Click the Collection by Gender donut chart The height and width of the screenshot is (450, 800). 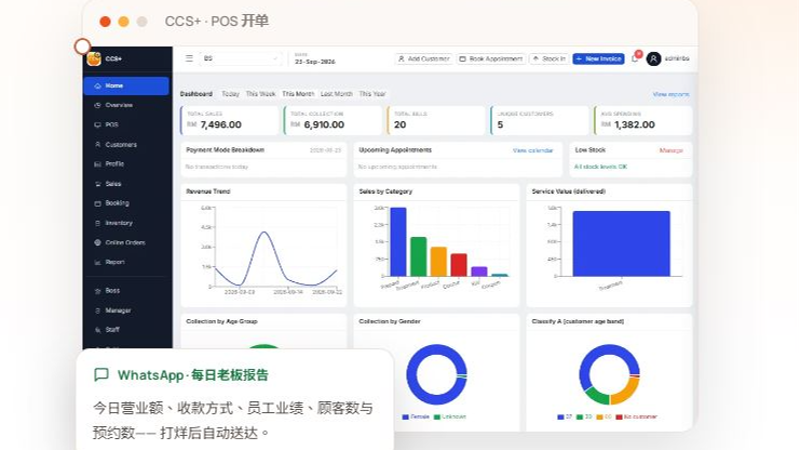(436, 374)
